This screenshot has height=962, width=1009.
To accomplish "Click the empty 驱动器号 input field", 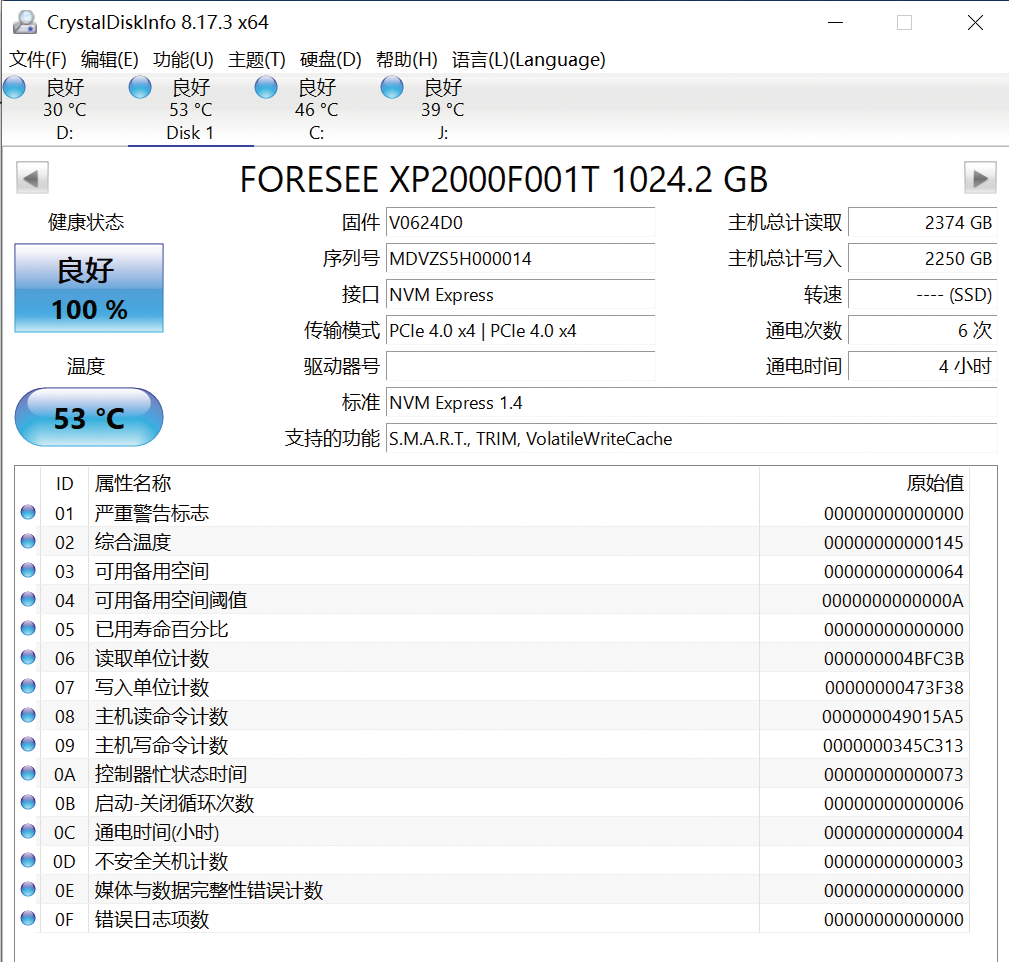I will click(520, 366).
